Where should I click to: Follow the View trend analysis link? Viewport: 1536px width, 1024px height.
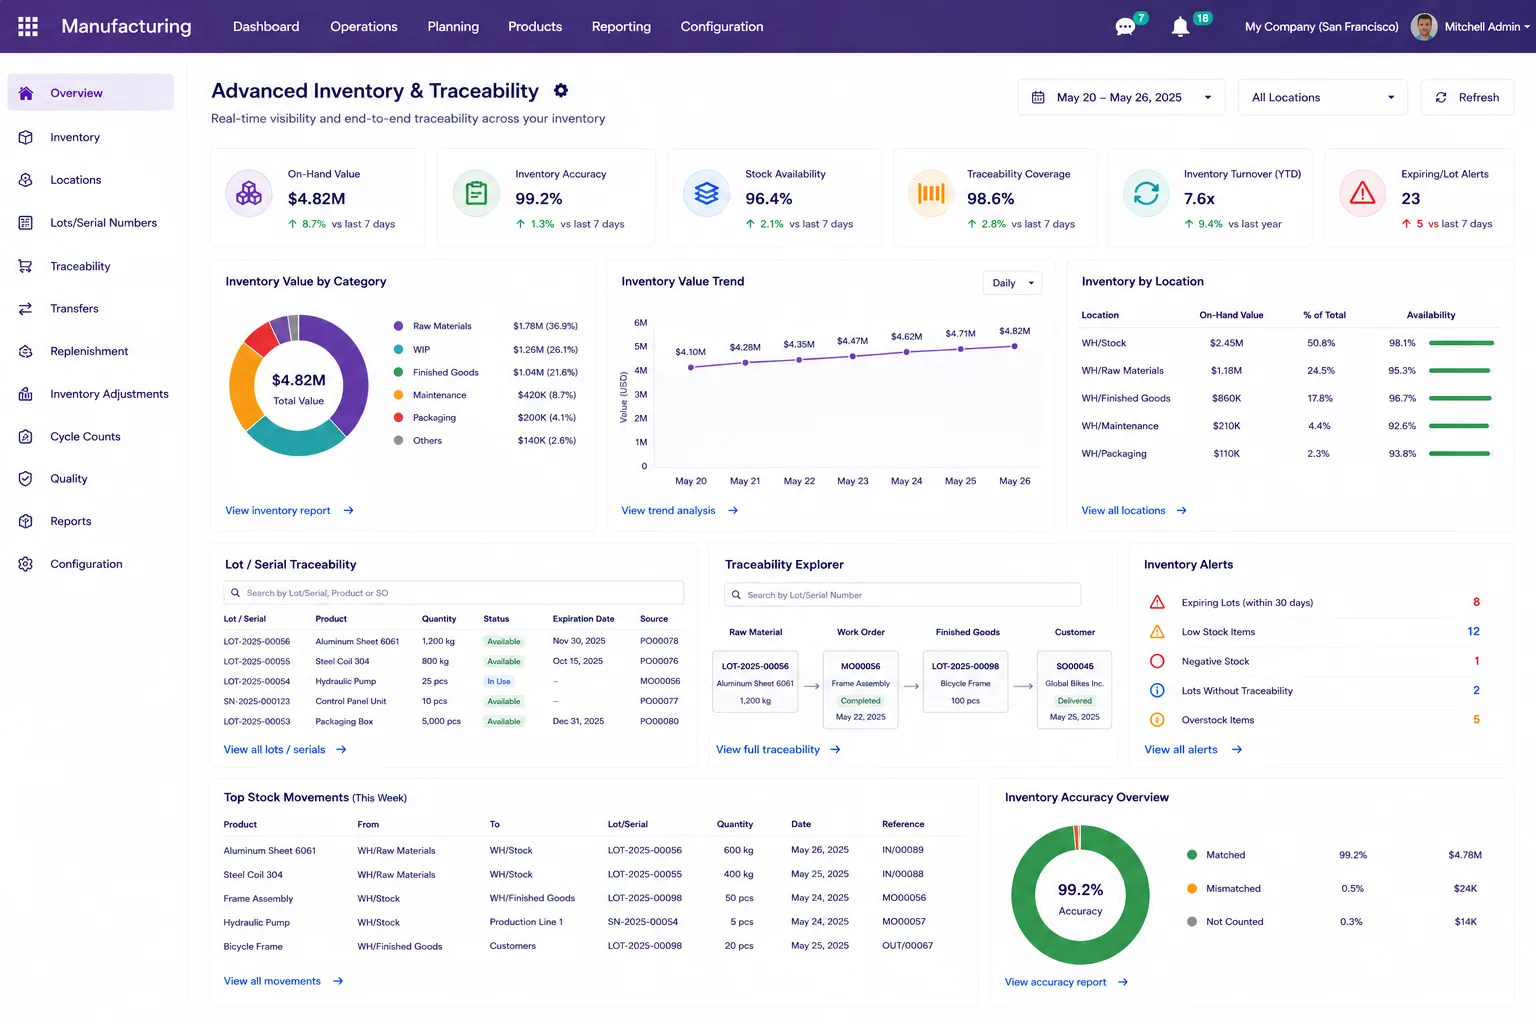click(679, 511)
